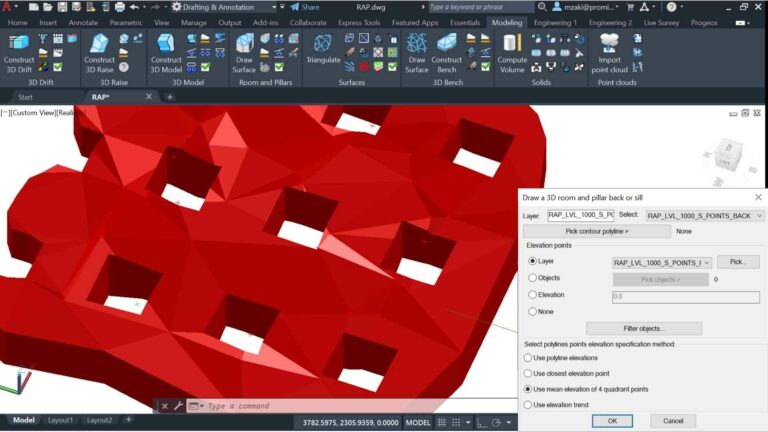This screenshot has height=432, width=768.
Task: Enable Use closest elevation point option
Action: [528, 373]
